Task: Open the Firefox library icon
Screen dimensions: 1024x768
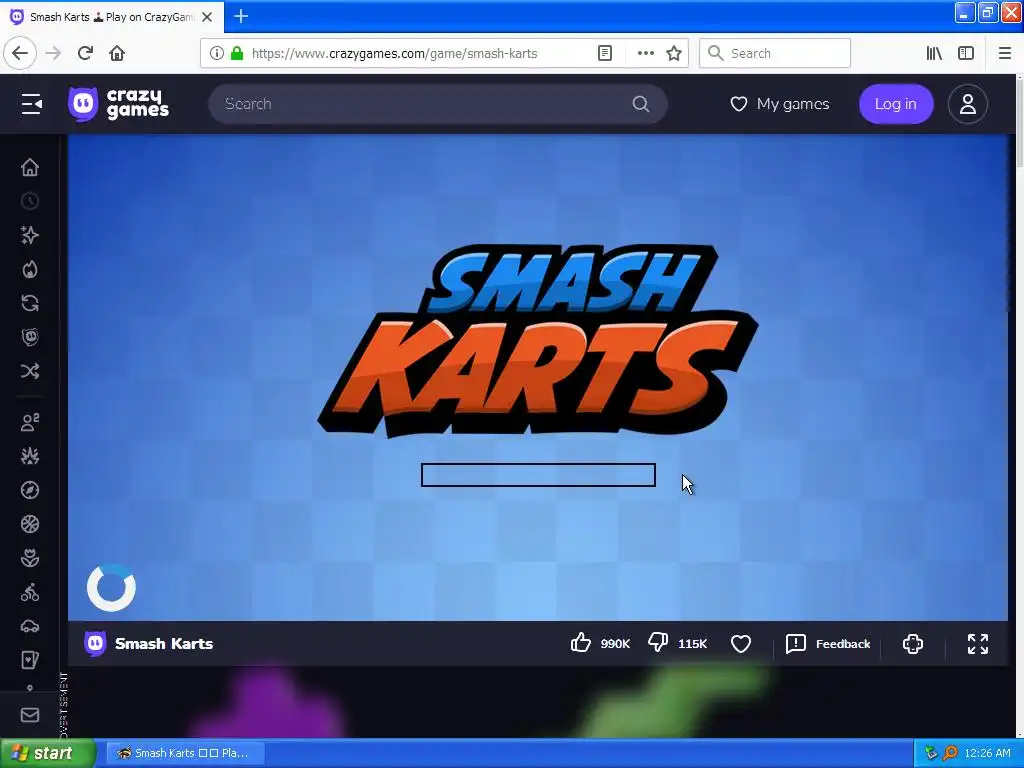Action: [x=934, y=53]
